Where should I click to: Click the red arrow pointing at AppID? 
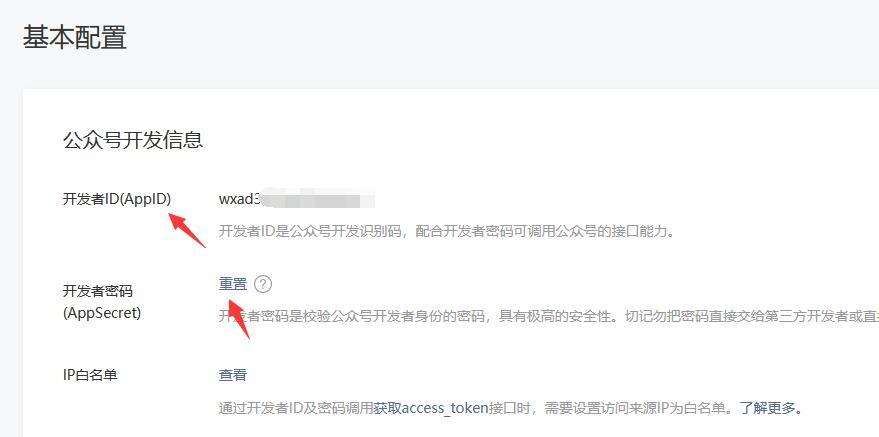(187, 230)
